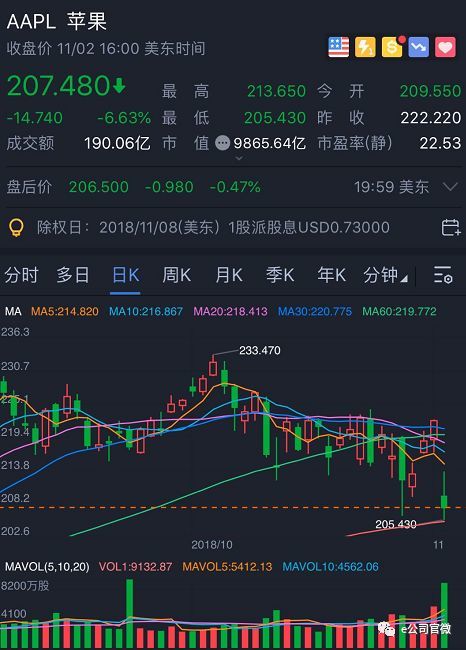Image resolution: width=466 pixels, height=650 pixels.
Task: Select the 周K chart tab
Action: click(x=177, y=275)
